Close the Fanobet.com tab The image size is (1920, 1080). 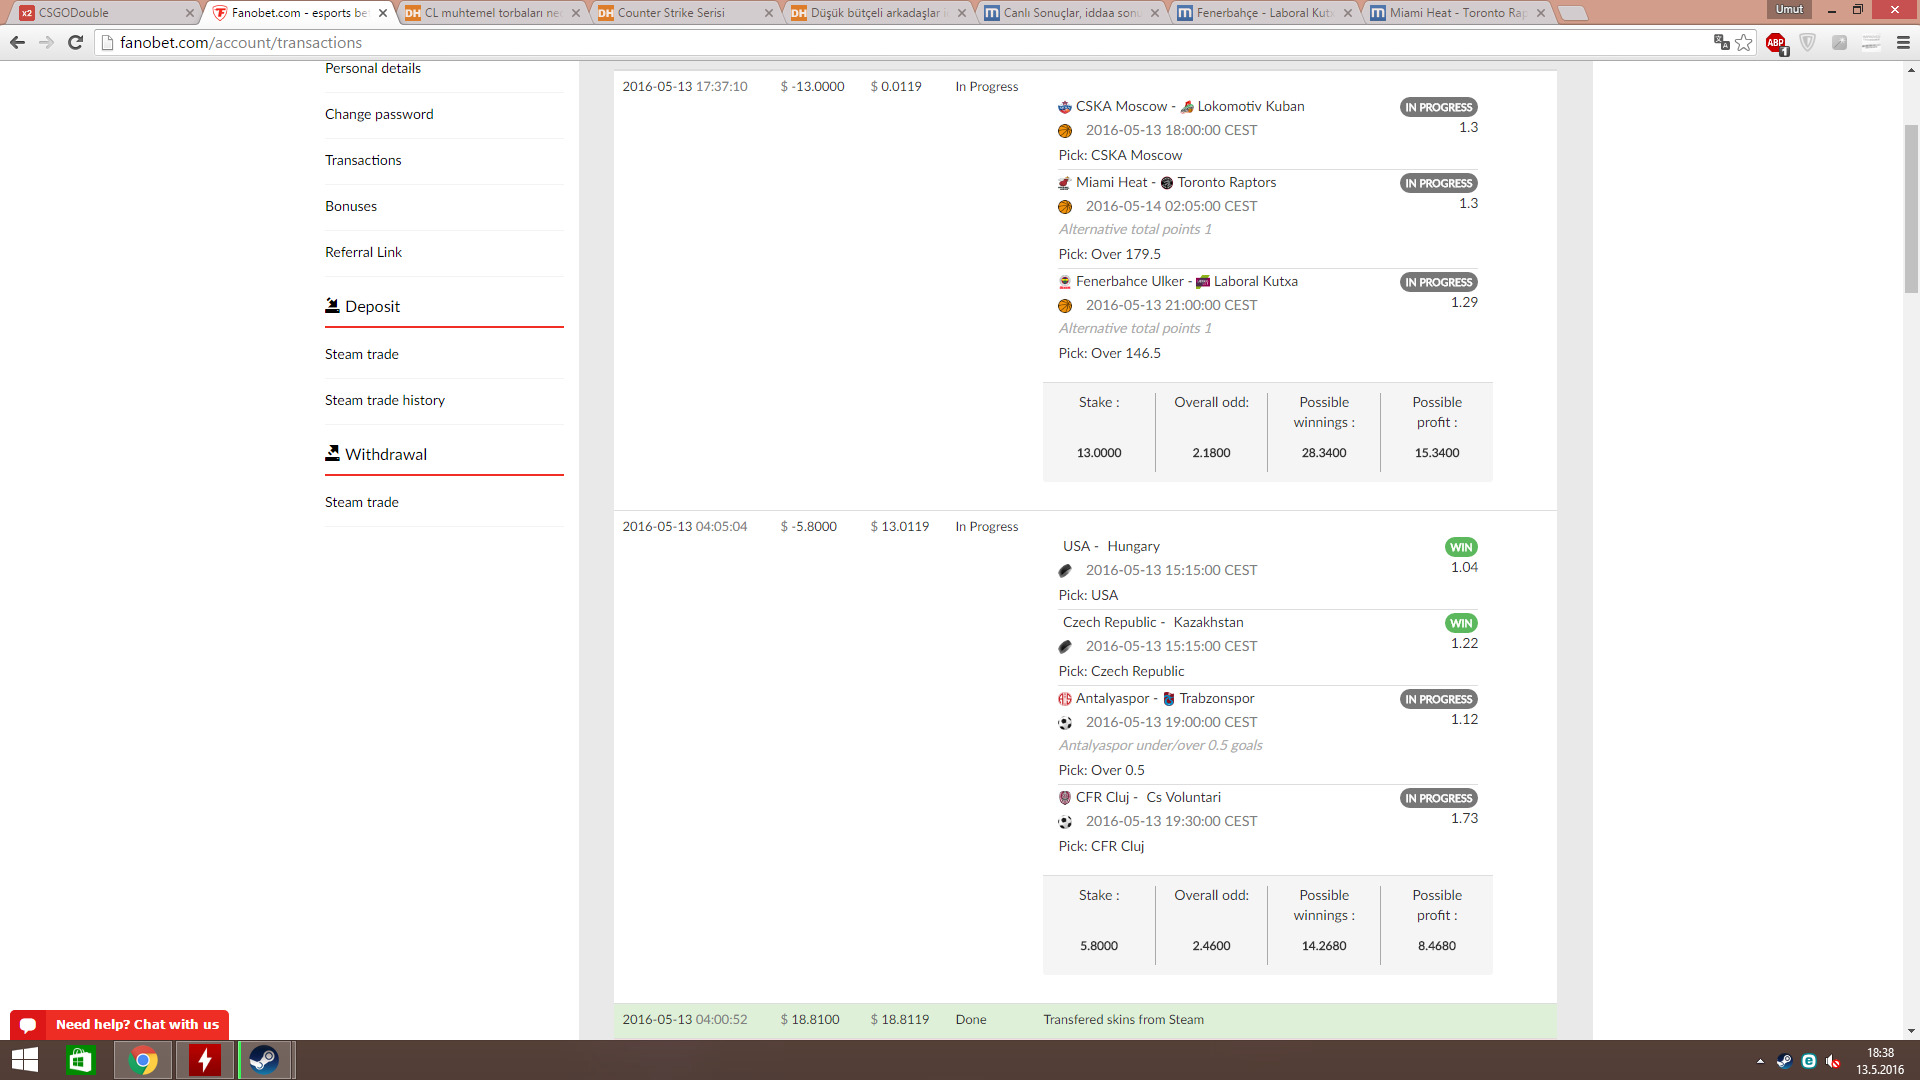pyautogui.click(x=383, y=13)
